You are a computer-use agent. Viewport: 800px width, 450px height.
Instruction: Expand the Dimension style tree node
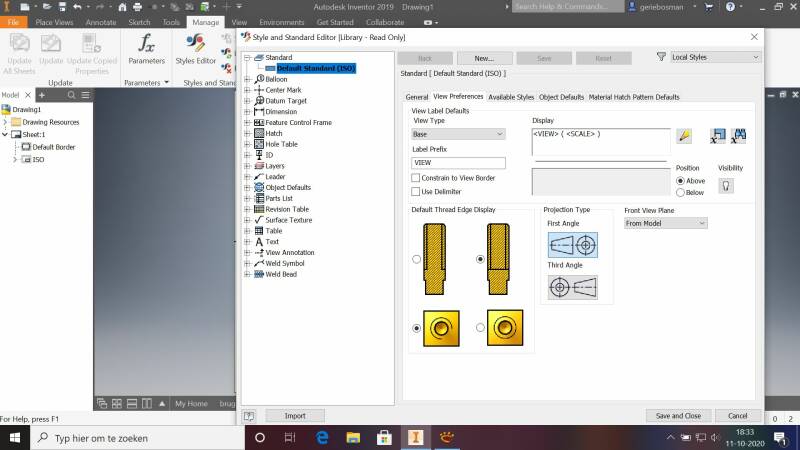coord(247,111)
